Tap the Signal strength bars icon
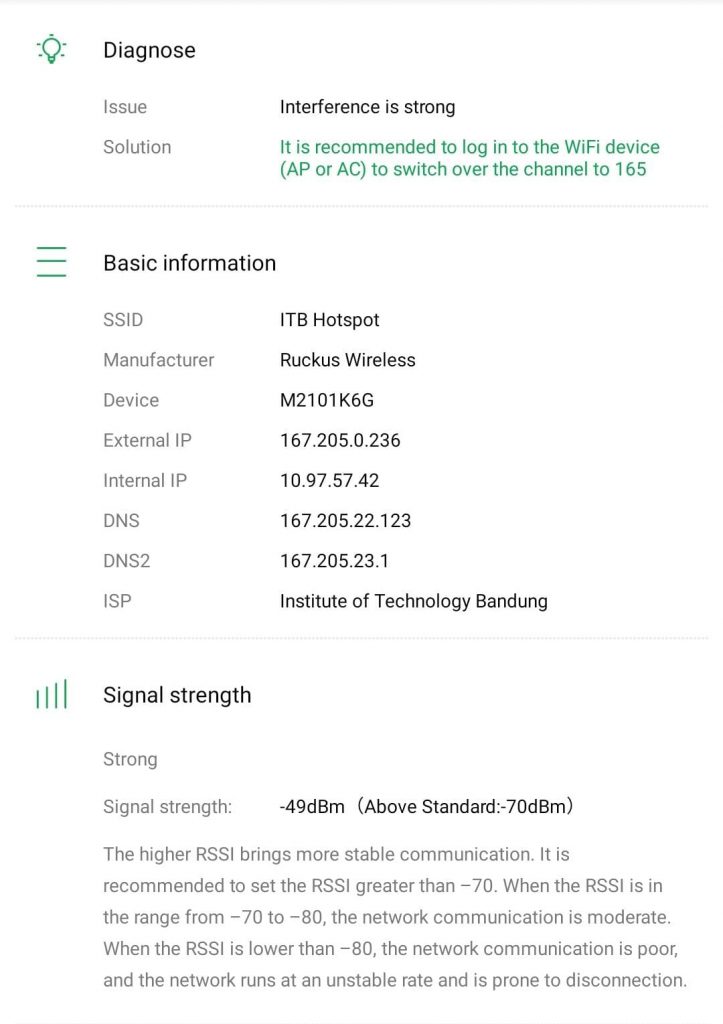This screenshot has height=1024, width=723. click(51, 695)
